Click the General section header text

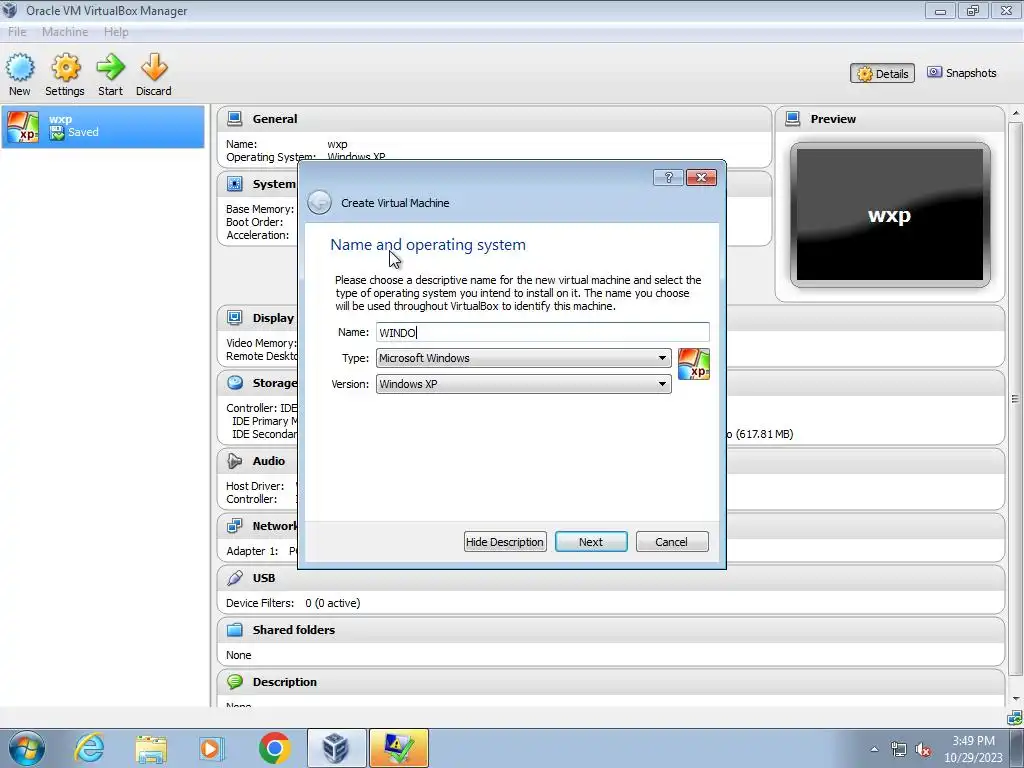pos(274,119)
